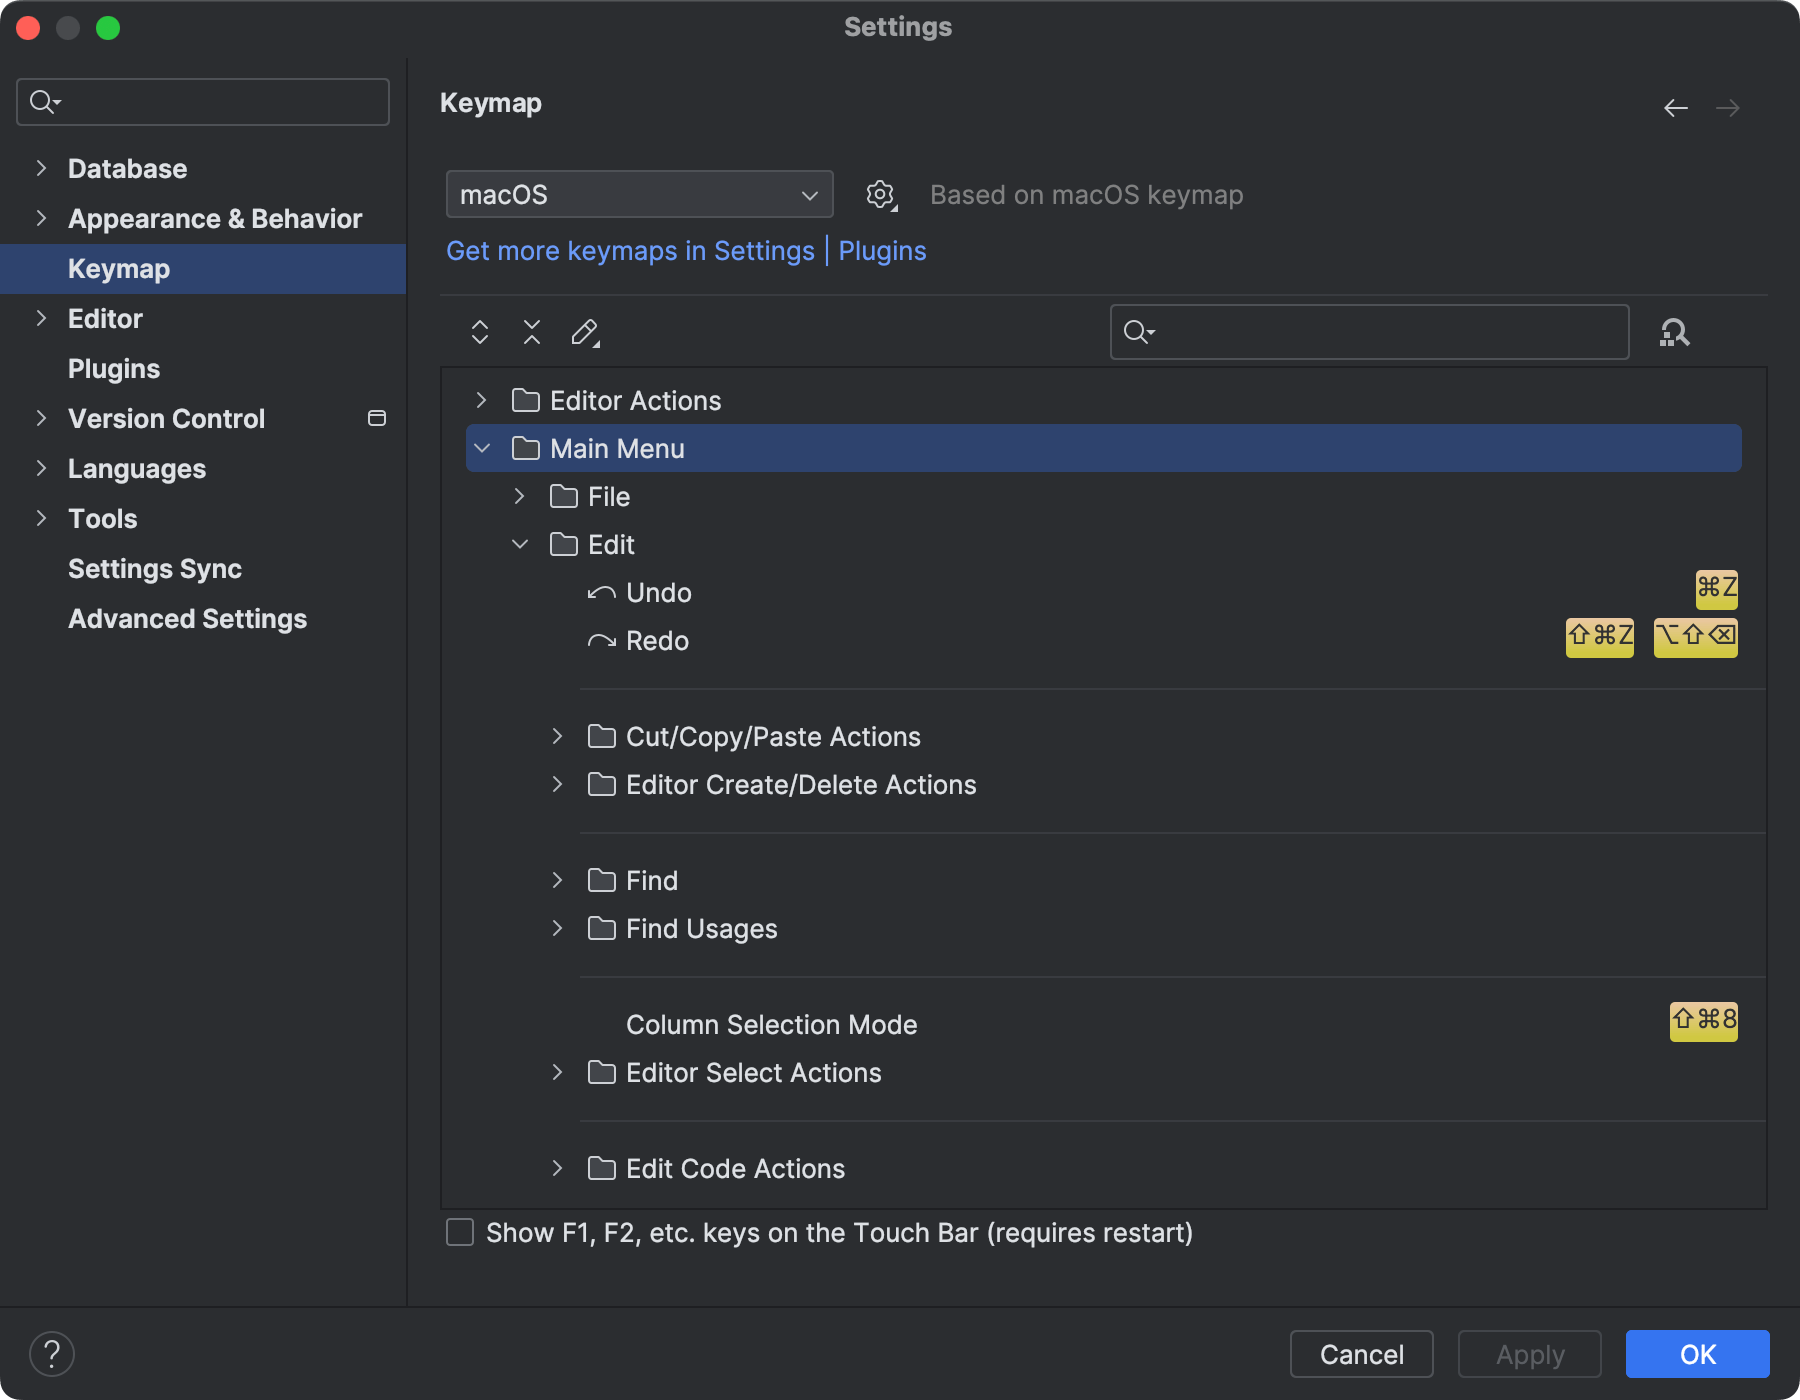Expand the File folder in Main Menu
This screenshot has width=1800, height=1400.
[x=519, y=496]
